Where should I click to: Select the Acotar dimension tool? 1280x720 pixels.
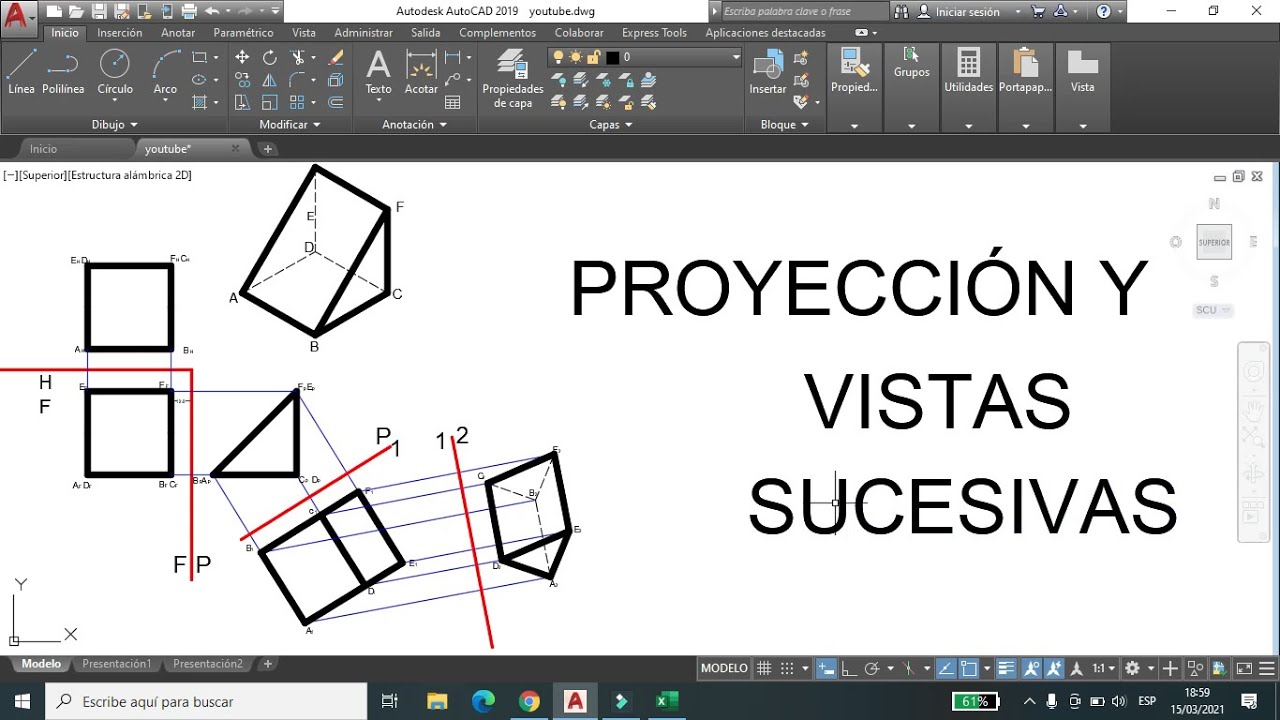pyautogui.click(x=421, y=72)
